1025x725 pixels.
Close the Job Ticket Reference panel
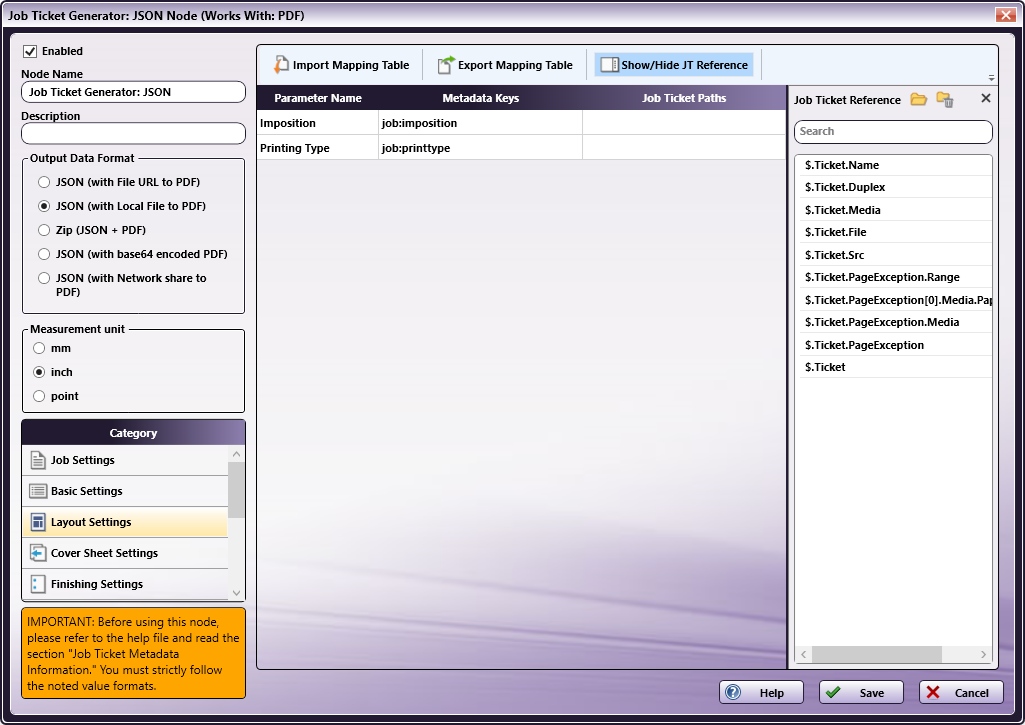(x=986, y=98)
